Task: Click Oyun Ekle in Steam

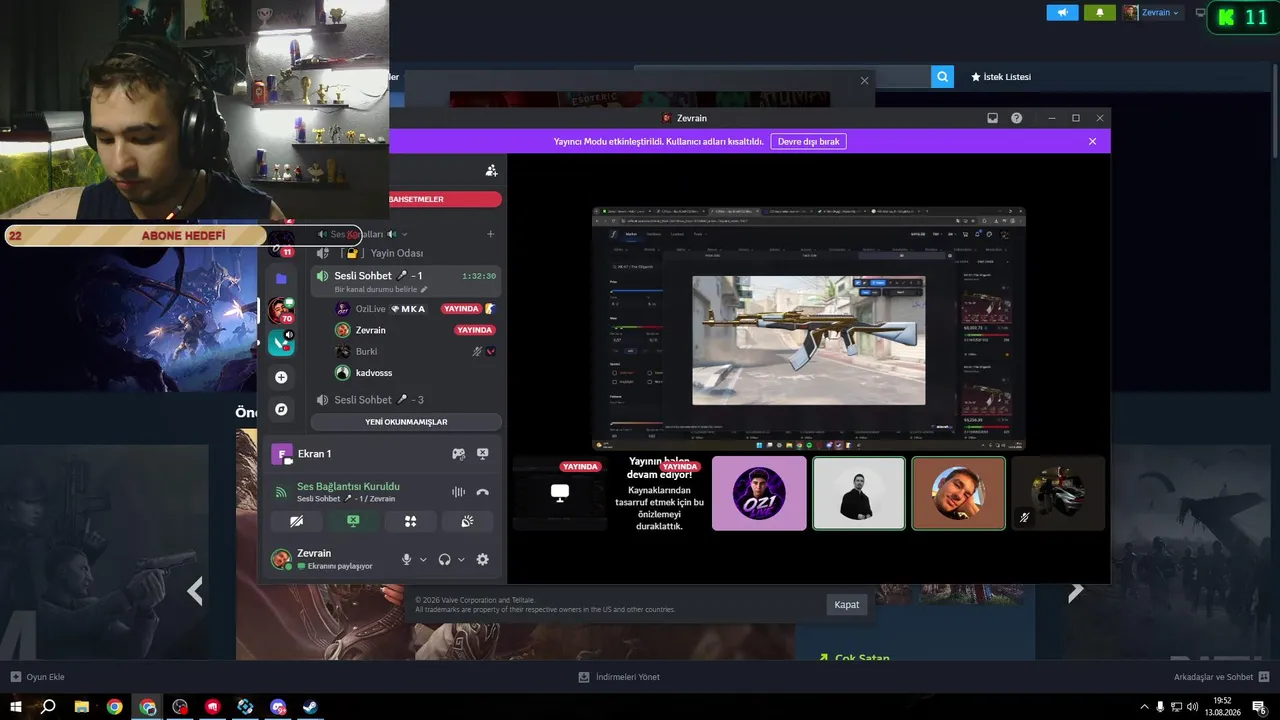Action: click(38, 677)
